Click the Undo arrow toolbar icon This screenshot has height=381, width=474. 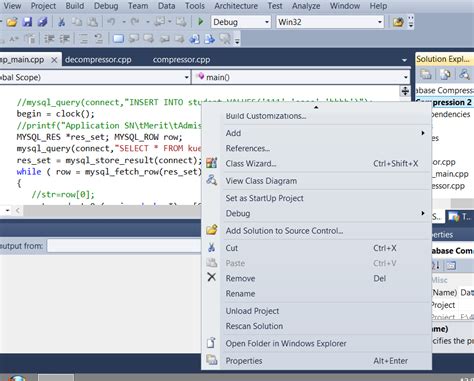coord(111,22)
